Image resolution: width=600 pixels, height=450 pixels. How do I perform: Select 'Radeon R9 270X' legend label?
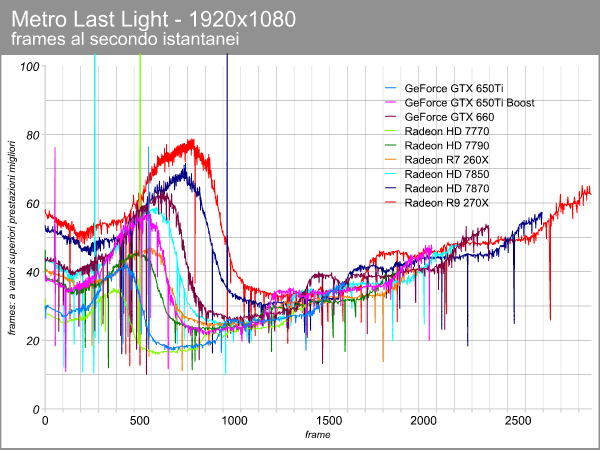[447, 203]
